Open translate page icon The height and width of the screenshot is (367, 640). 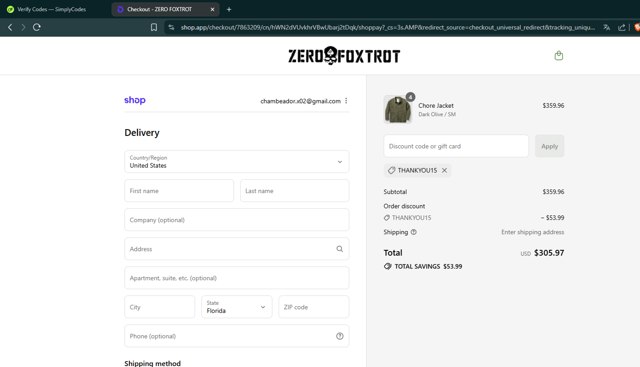(607, 27)
